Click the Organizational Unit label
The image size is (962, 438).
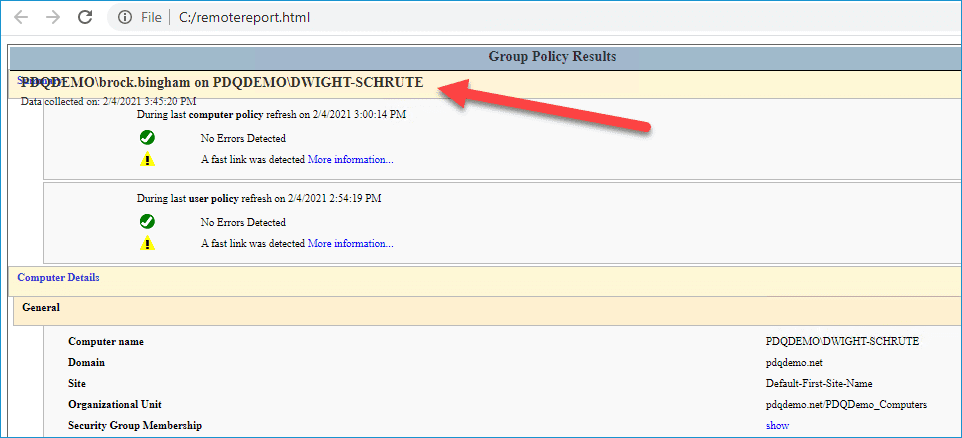click(115, 404)
